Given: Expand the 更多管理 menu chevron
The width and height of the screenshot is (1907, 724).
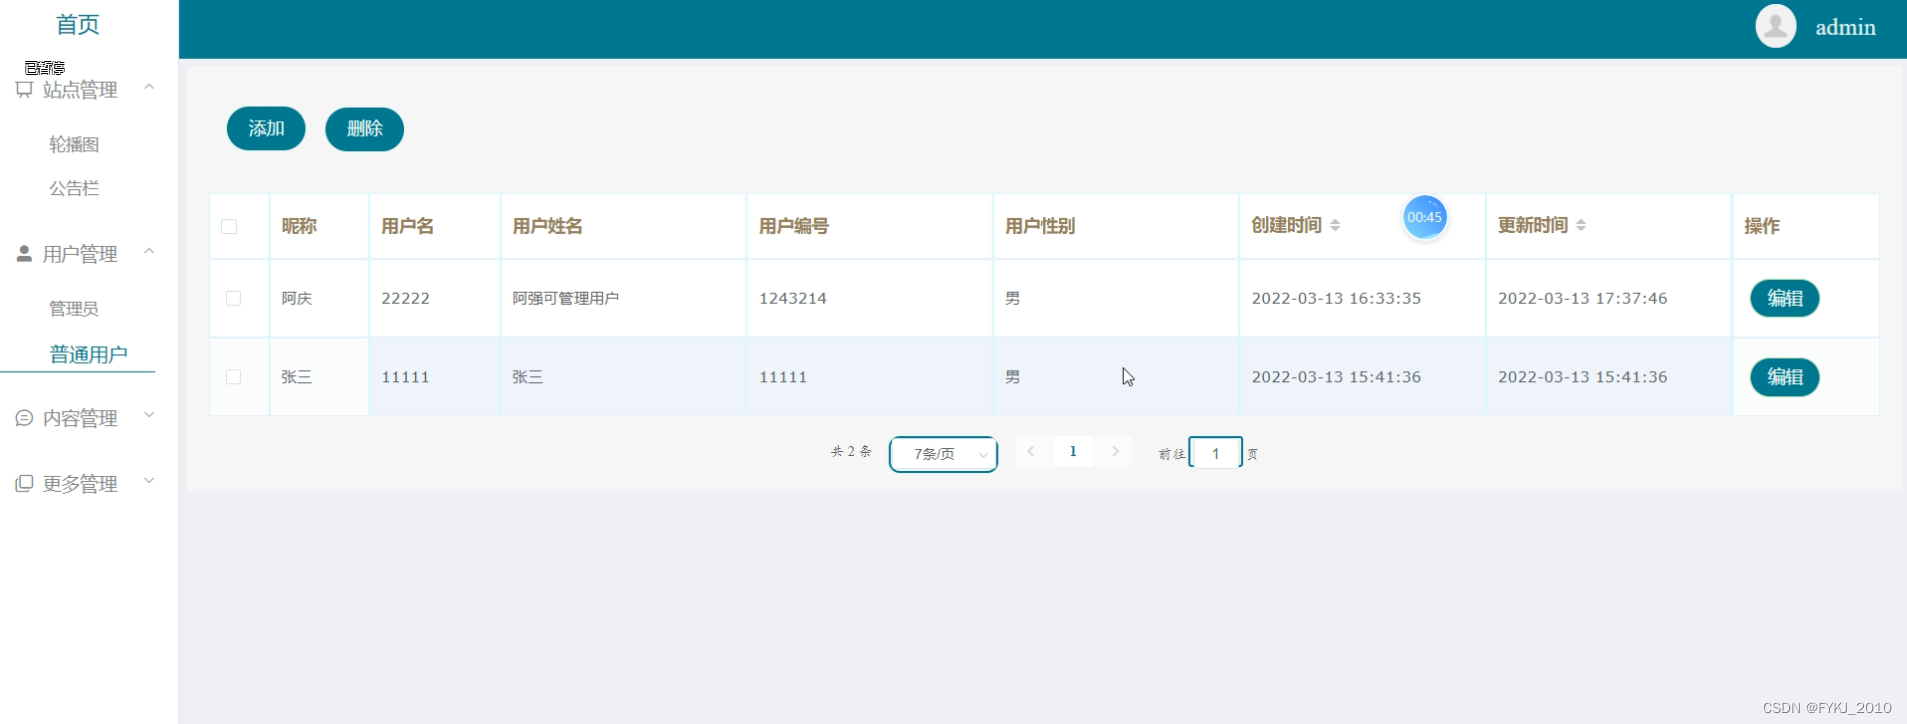Looking at the screenshot, I should click(x=149, y=481).
